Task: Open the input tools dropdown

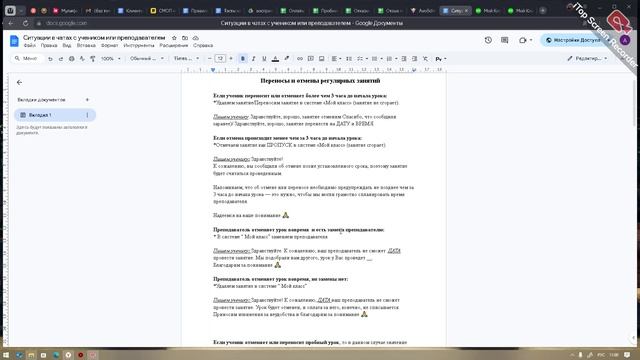Action: coord(440,59)
